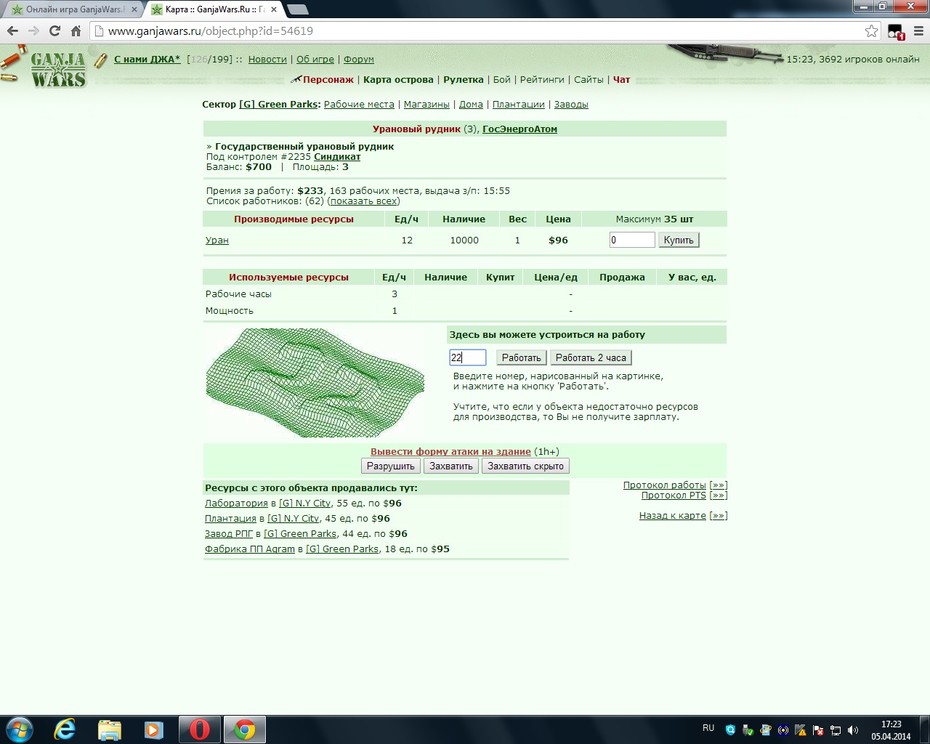Image resolution: width=930 pixels, height=744 pixels.
Task: Click 'показать всех' workers link
Action: click(x=364, y=201)
